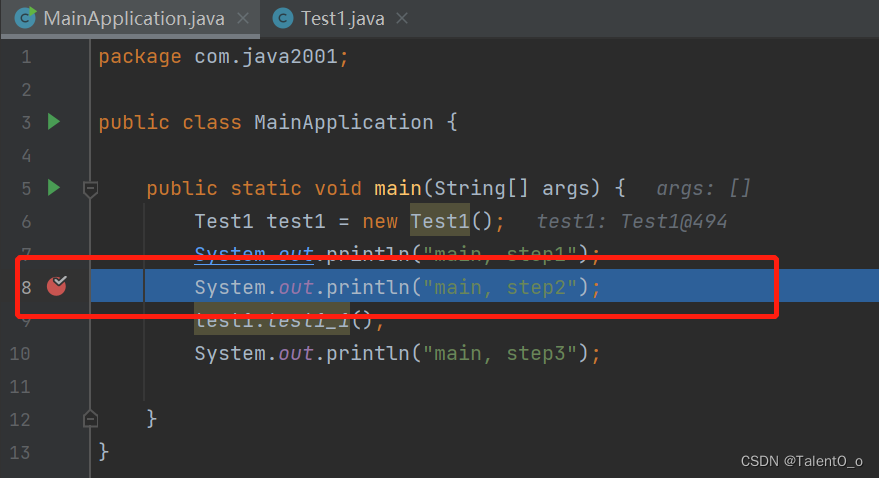Click inline hint 'args: []'
The width and height of the screenshot is (879, 478).
(703, 189)
